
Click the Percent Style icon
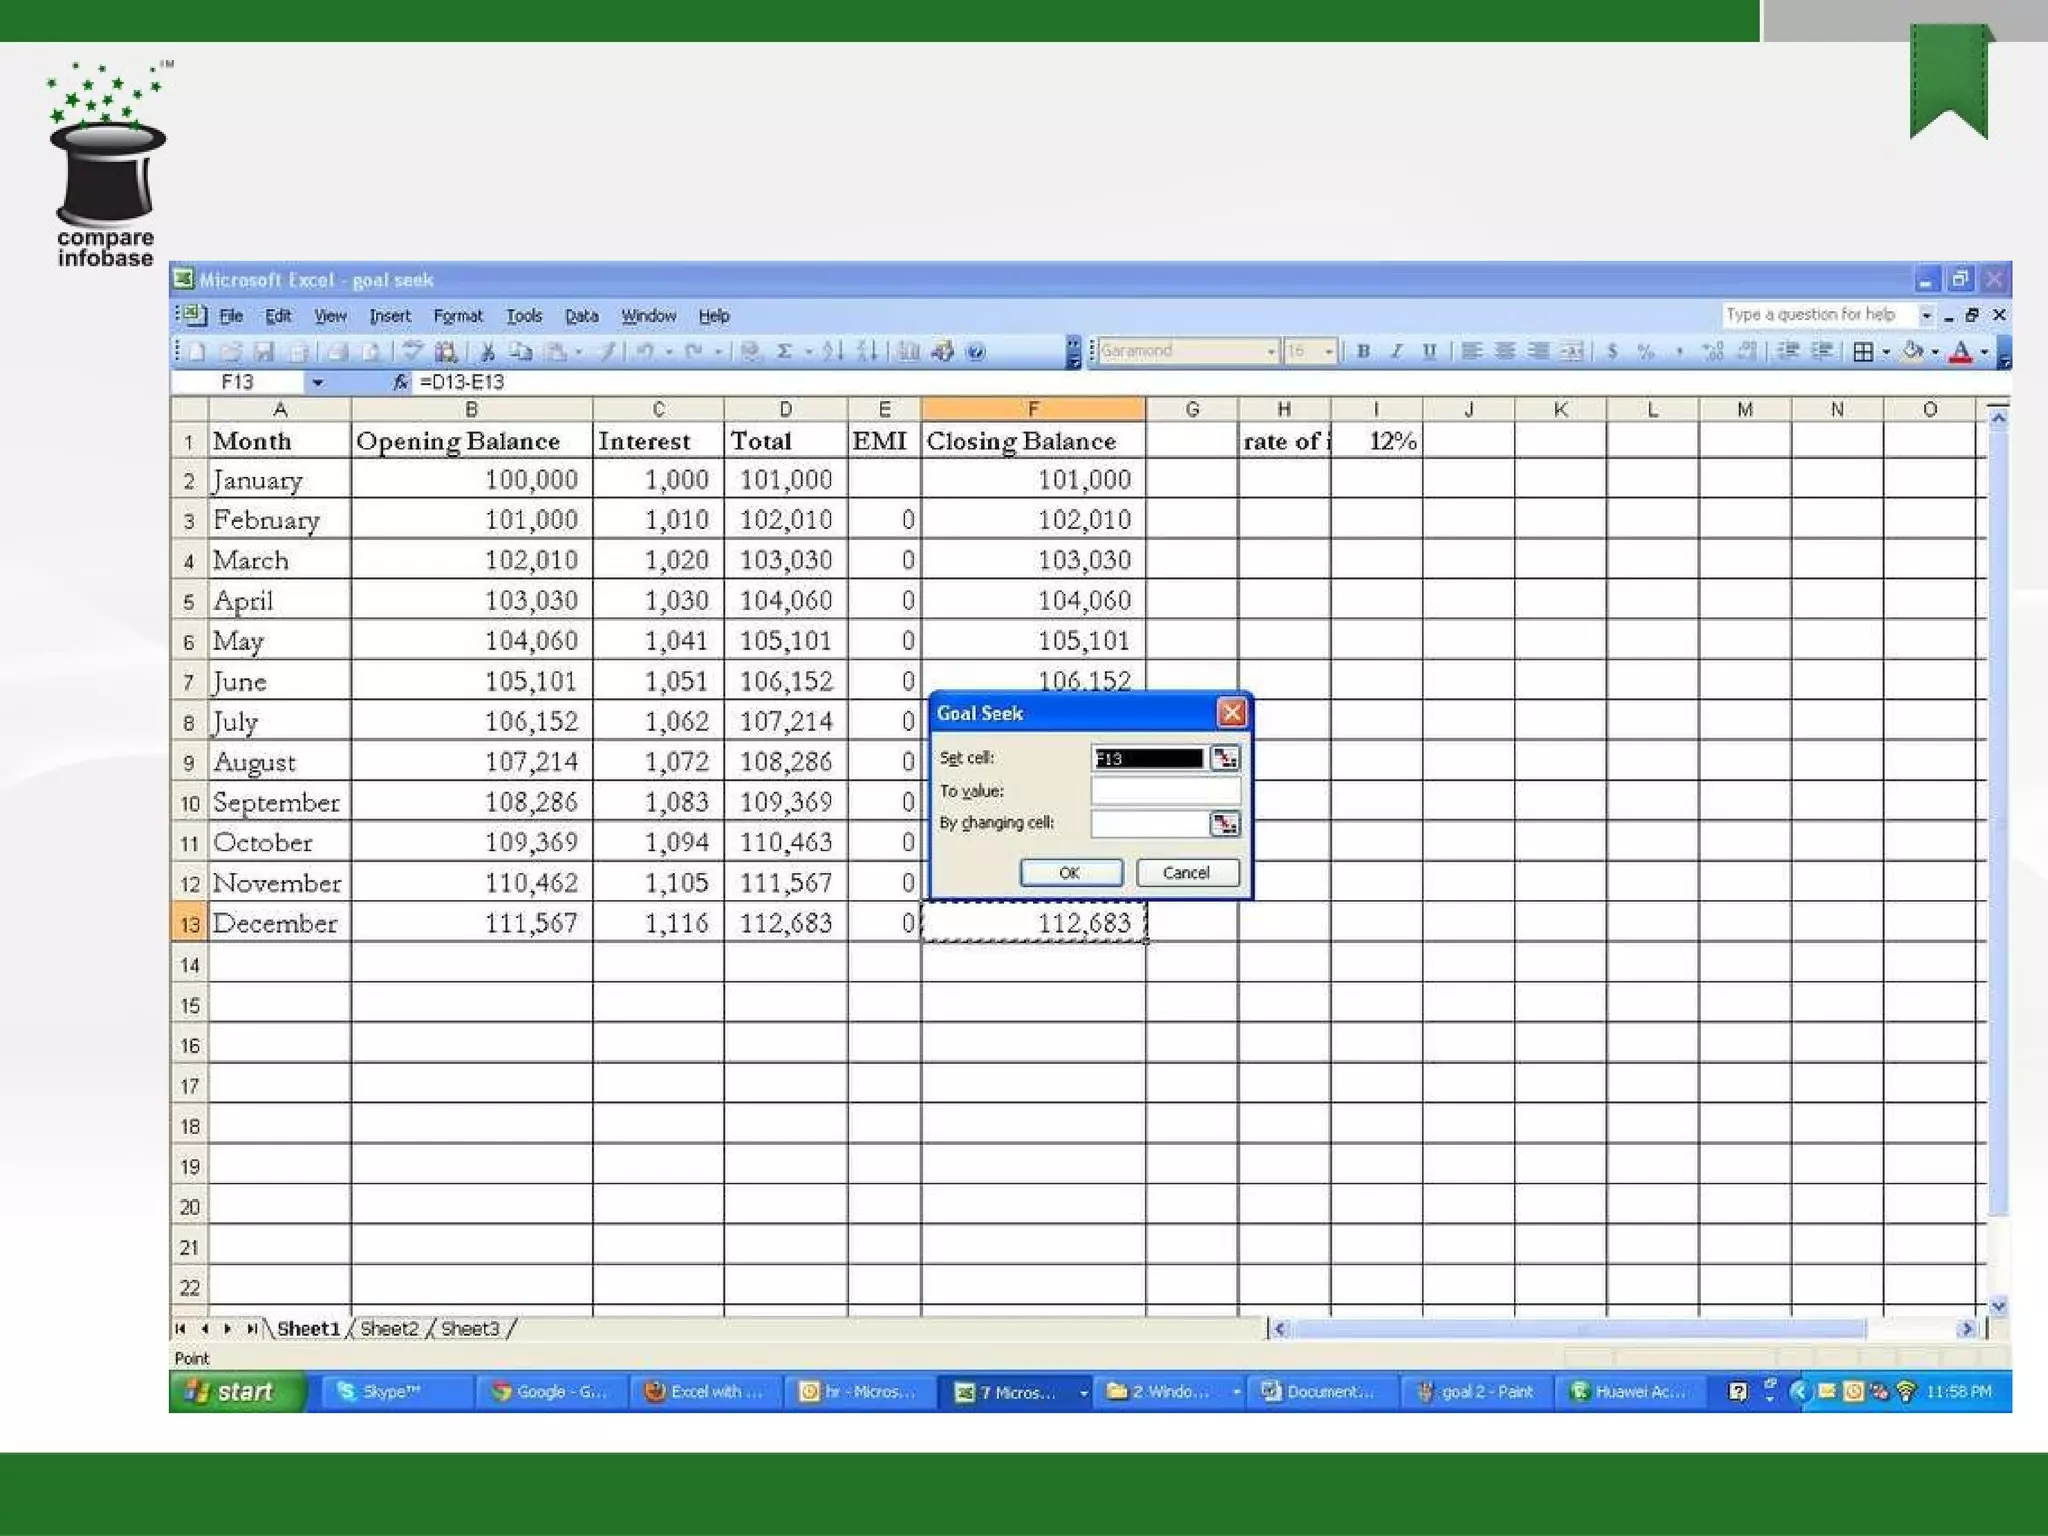1645,351
